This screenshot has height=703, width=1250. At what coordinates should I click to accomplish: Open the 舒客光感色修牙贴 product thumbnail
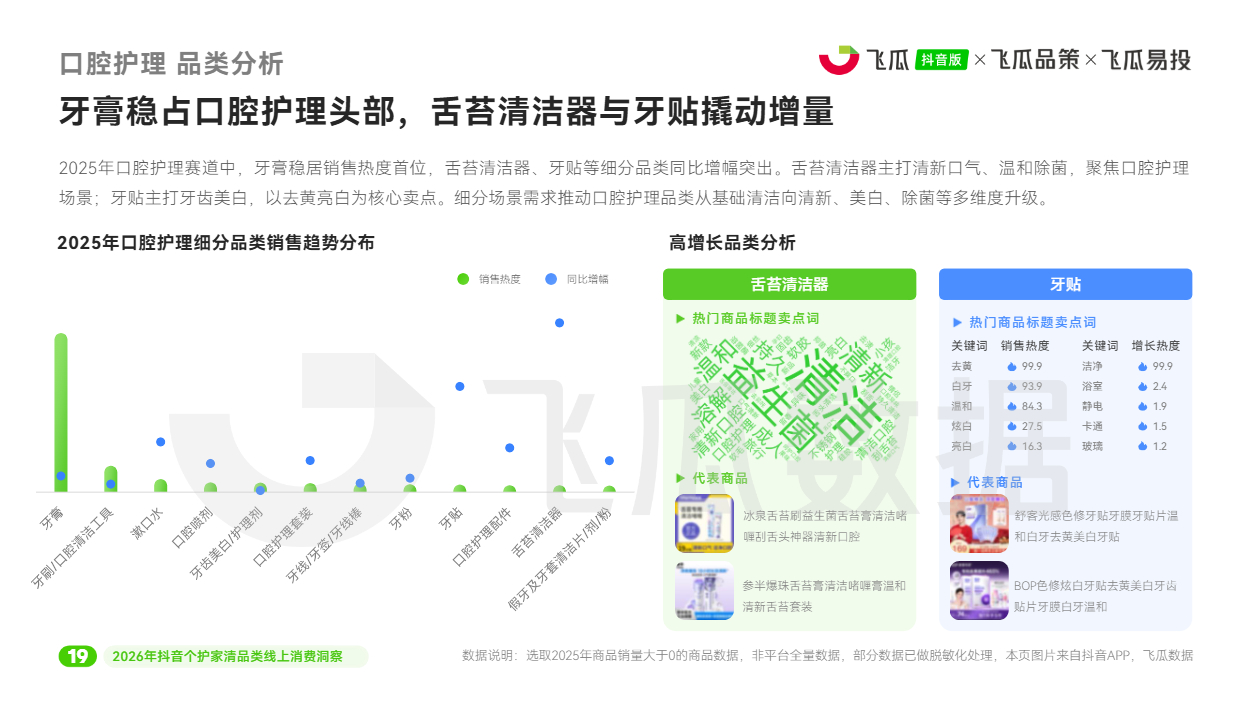click(x=979, y=524)
